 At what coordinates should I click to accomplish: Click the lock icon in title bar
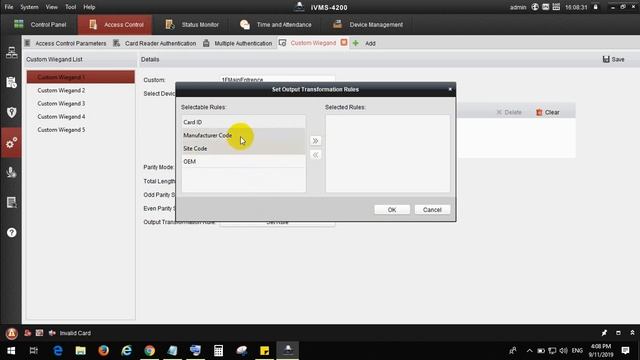tap(596, 7)
